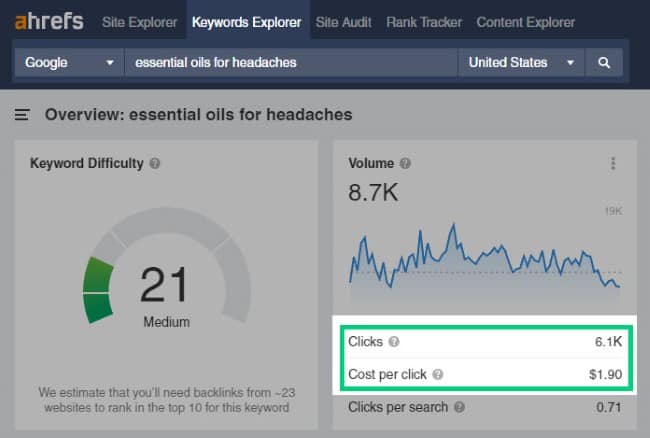Select the Keywords Explorer tab
650x438 pixels.
coord(247,22)
